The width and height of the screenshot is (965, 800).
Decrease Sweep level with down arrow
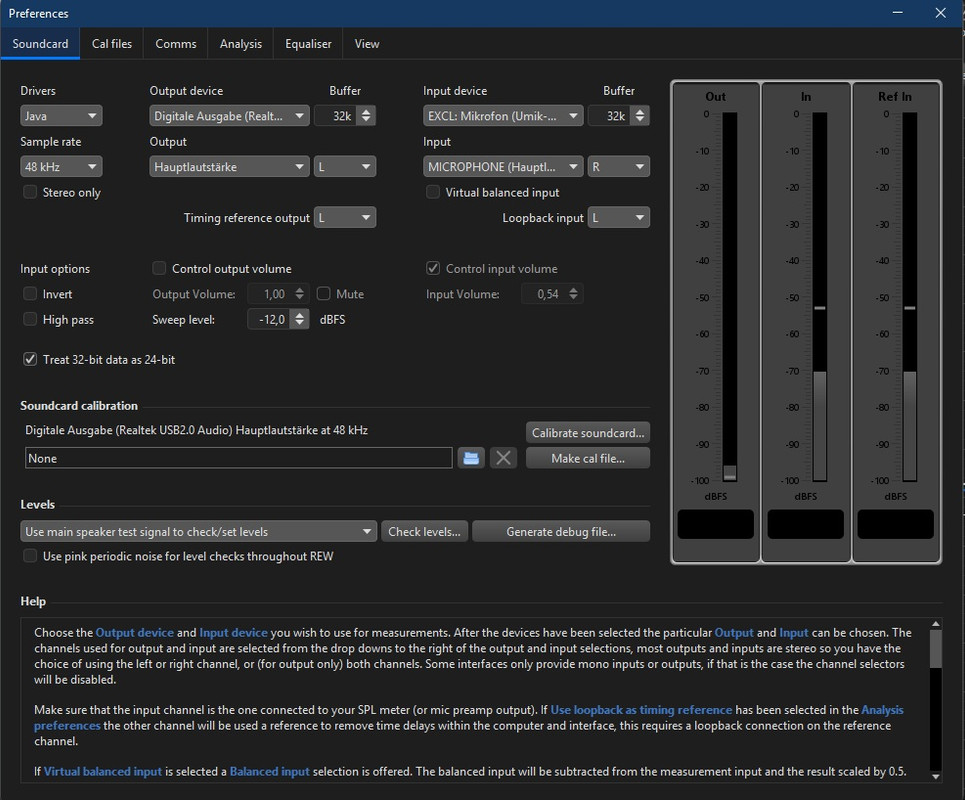300,323
